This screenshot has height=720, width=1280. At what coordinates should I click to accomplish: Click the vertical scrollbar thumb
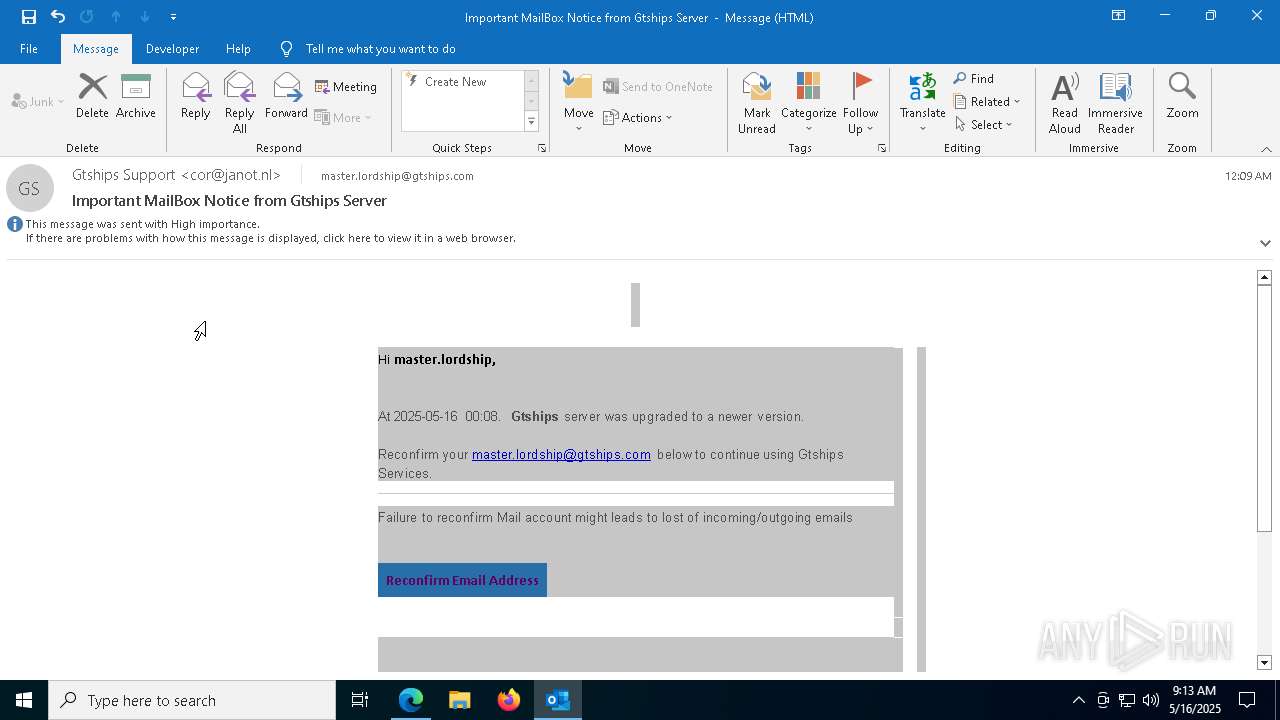[x=1264, y=407]
